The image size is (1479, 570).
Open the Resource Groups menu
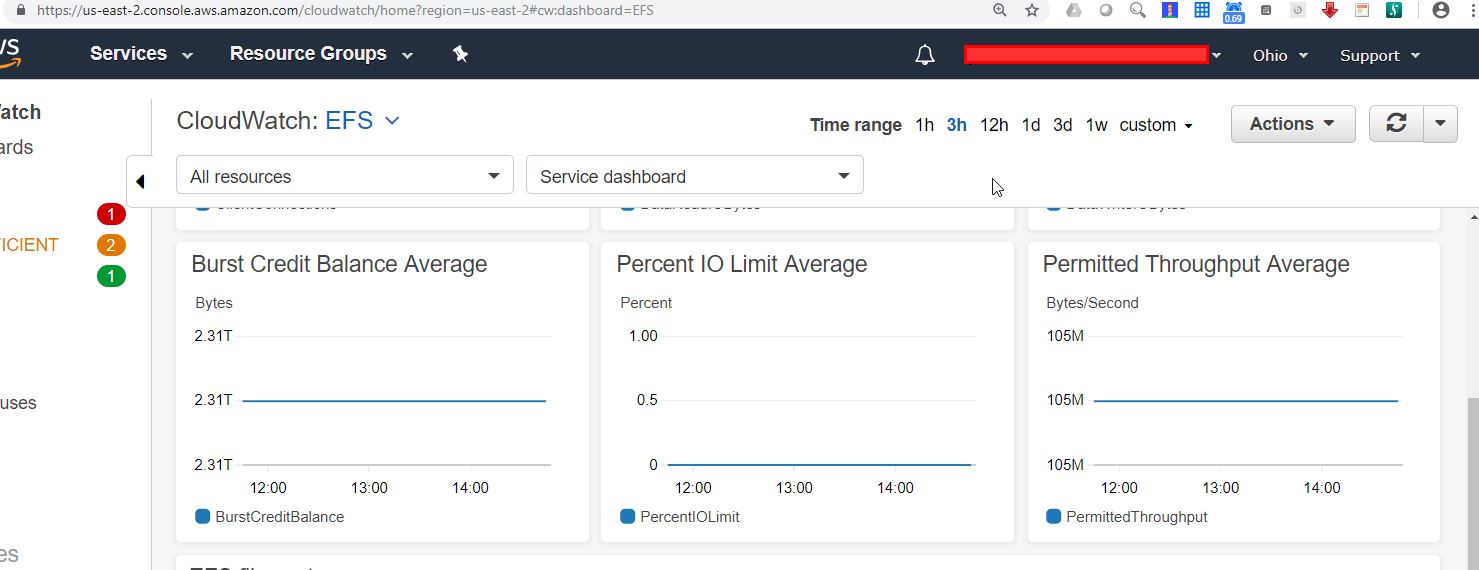pos(321,54)
